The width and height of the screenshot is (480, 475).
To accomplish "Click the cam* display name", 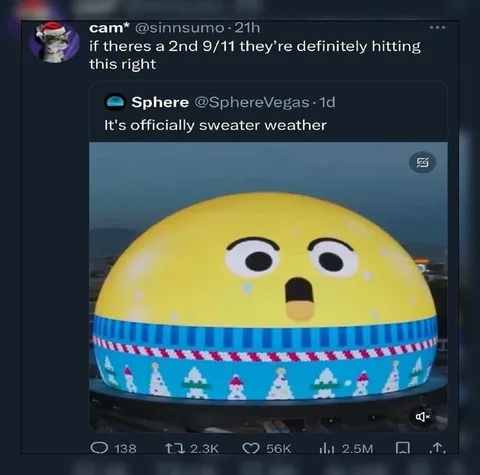I will pos(109,28).
